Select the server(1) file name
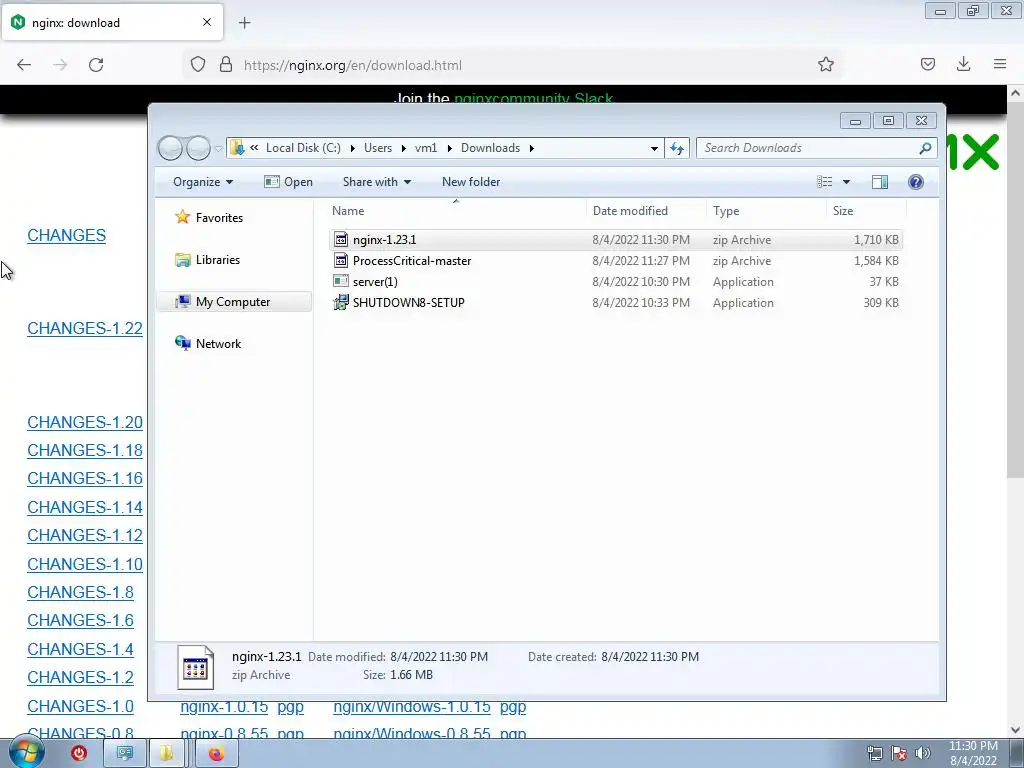The height and width of the screenshot is (768, 1024). tap(375, 281)
